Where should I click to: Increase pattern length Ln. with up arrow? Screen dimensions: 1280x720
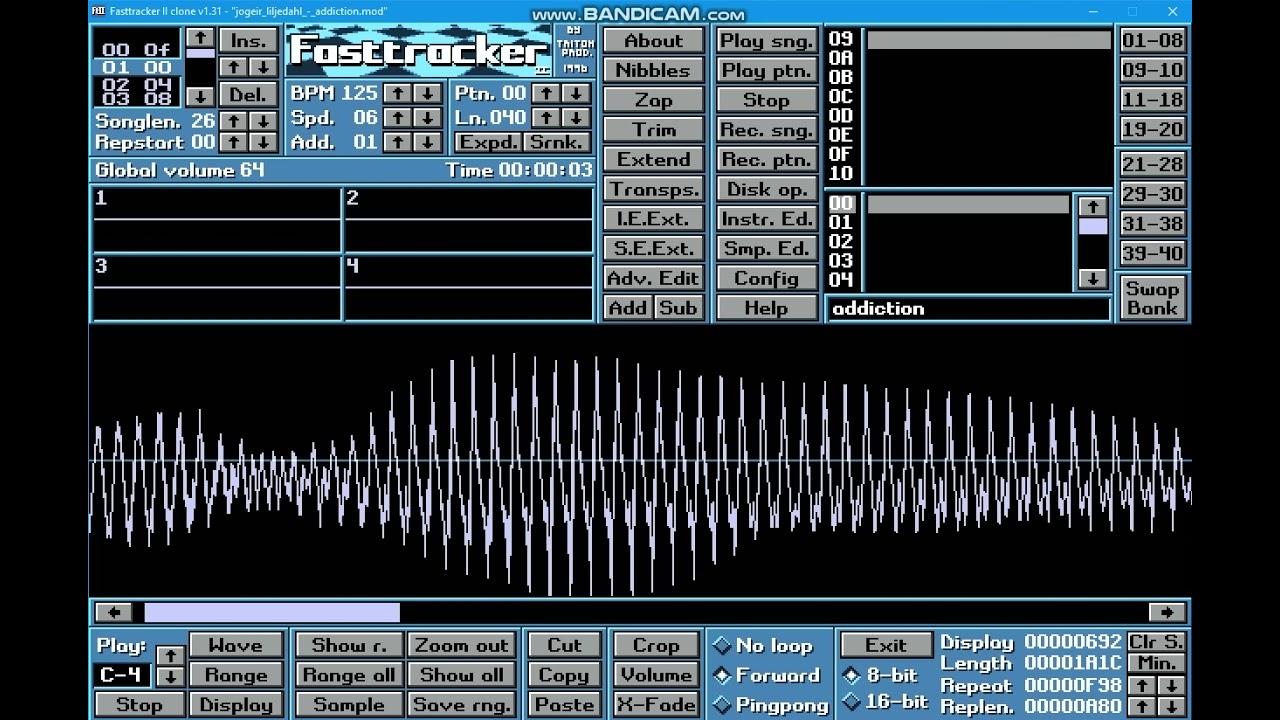[545, 118]
